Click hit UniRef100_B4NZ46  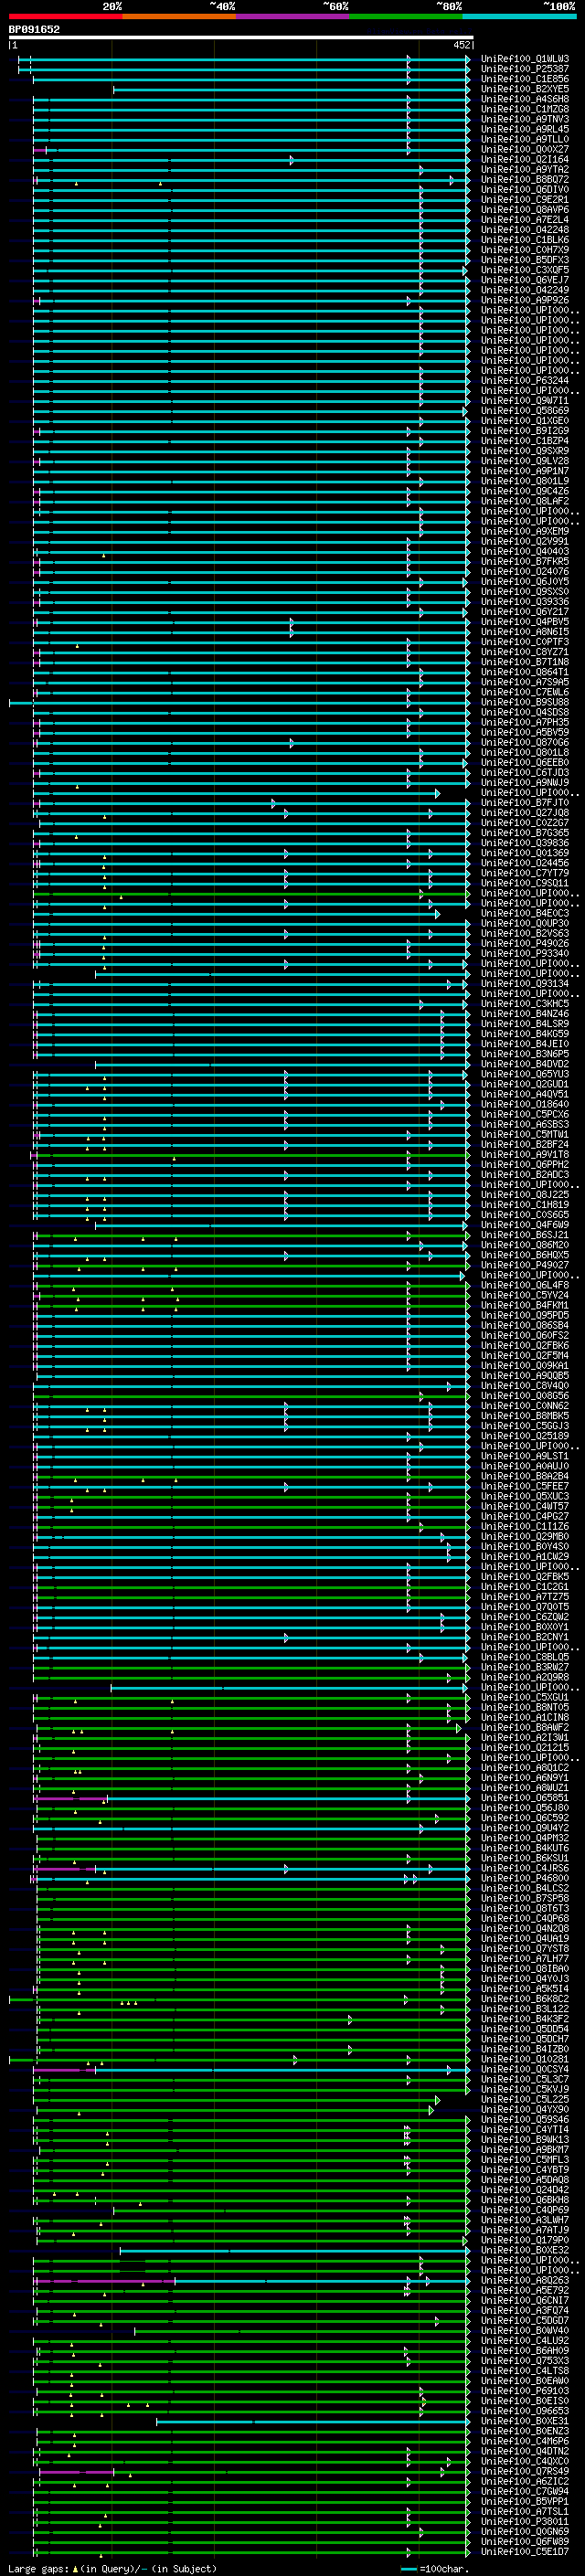[525, 1014]
